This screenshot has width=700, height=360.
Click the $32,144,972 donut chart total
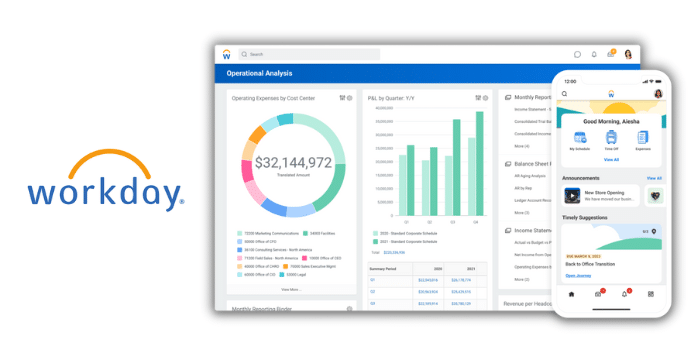click(x=293, y=163)
